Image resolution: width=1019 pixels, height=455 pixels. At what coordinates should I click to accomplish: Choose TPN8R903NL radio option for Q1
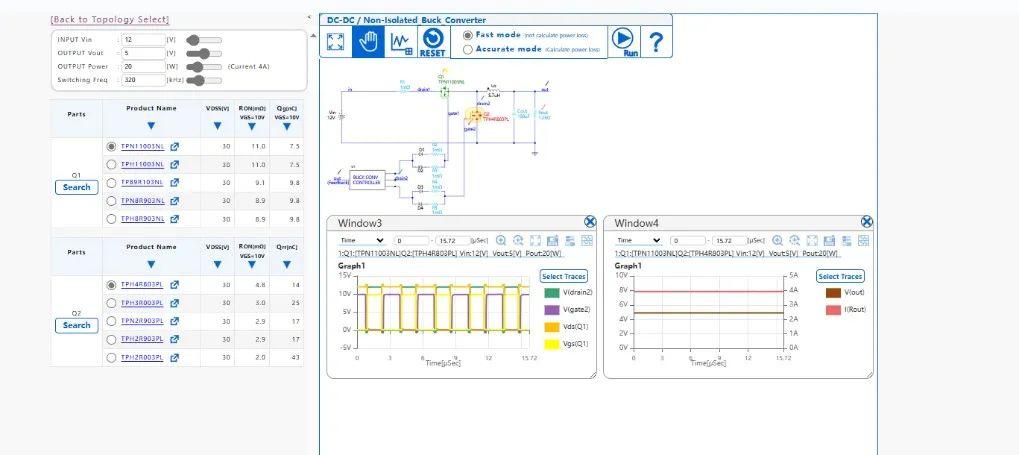pos(111,201)
